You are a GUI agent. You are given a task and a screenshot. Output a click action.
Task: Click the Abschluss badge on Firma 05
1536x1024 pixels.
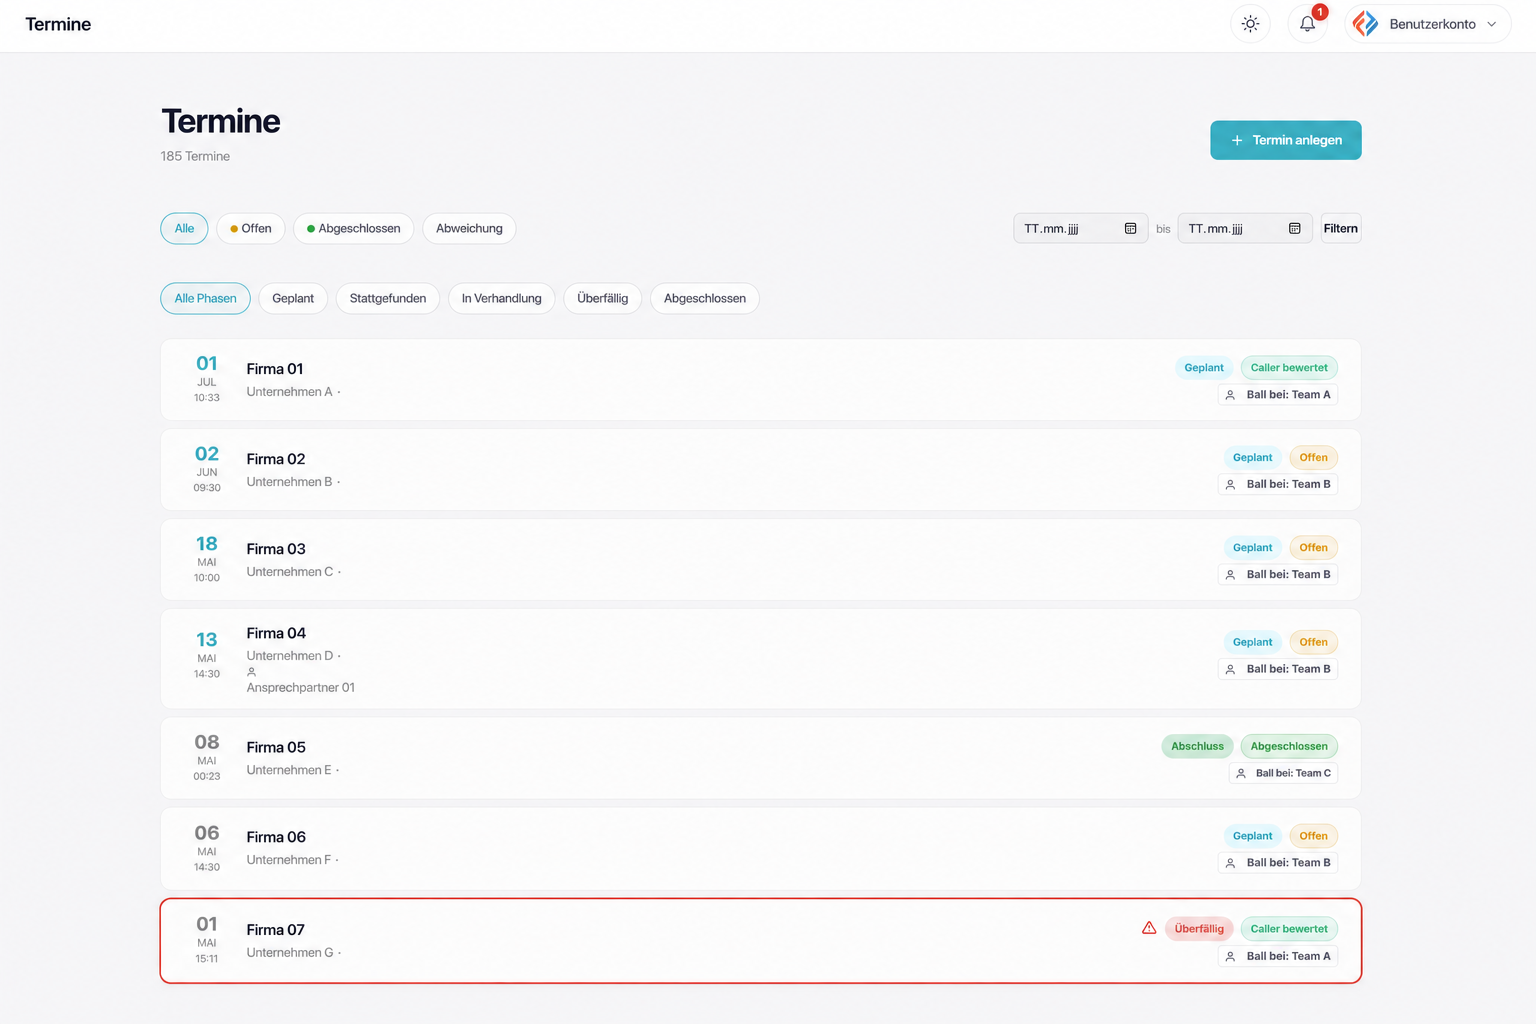pos(1197,746)
